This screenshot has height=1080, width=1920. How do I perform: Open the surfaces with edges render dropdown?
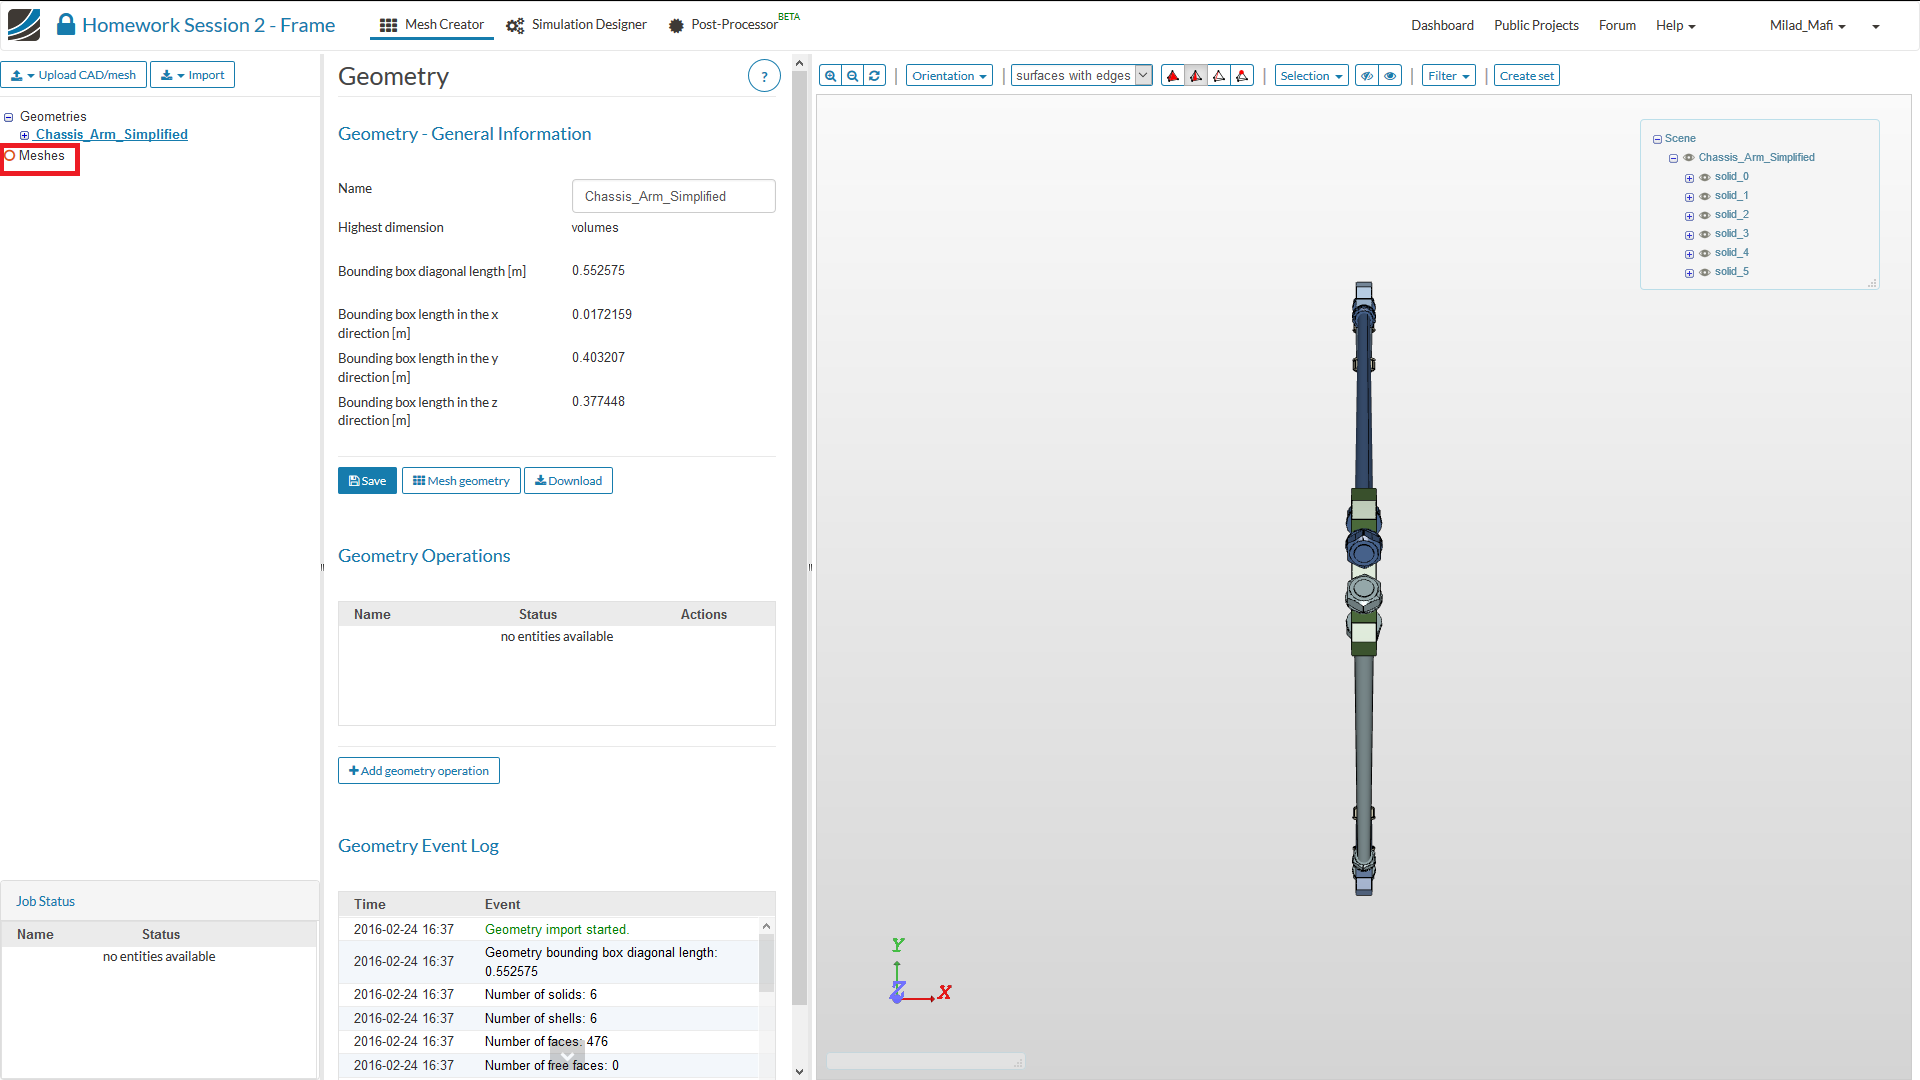click(1081, 76)
